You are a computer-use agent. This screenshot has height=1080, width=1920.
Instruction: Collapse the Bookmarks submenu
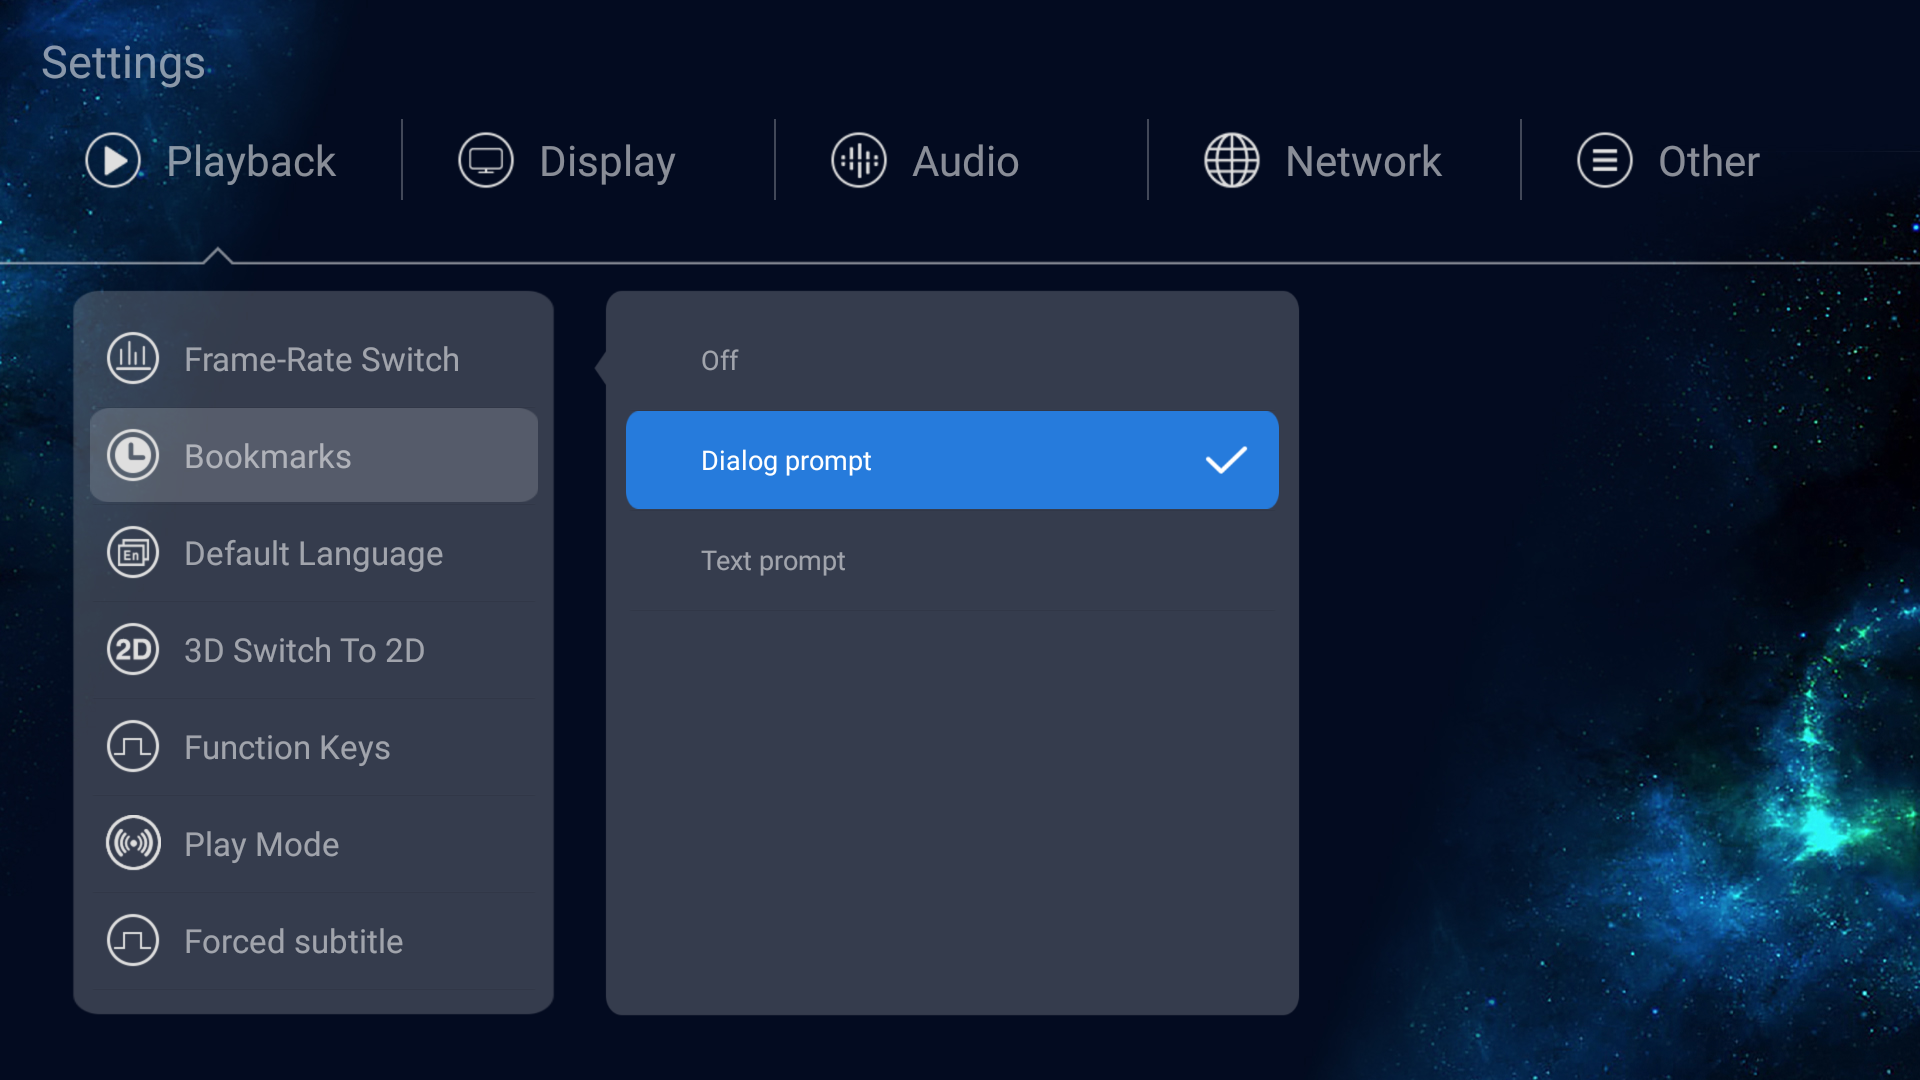[313, 455]
